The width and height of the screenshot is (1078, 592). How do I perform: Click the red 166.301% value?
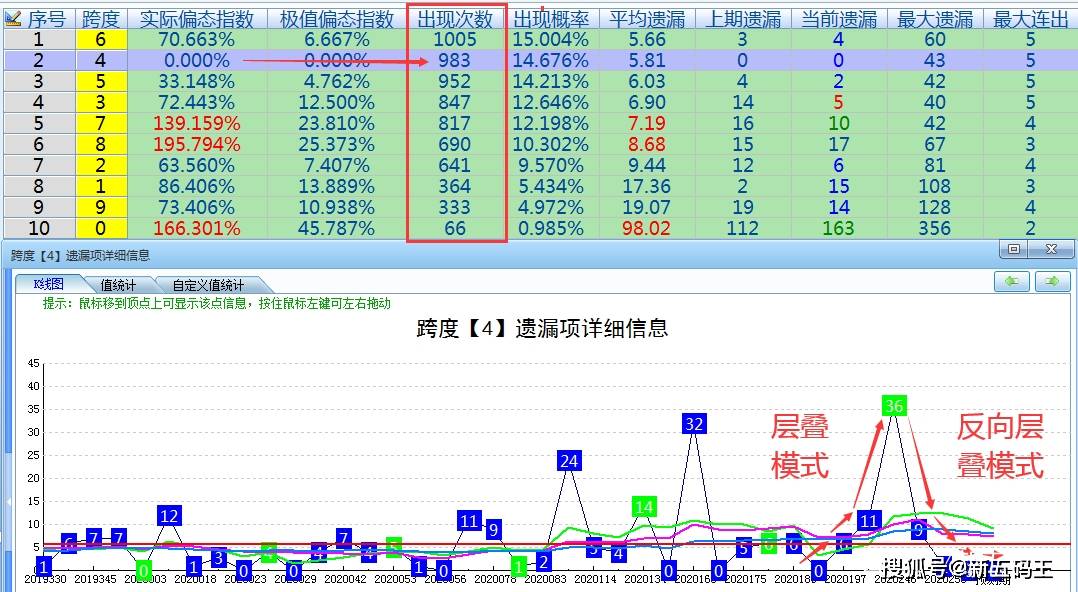197,228
